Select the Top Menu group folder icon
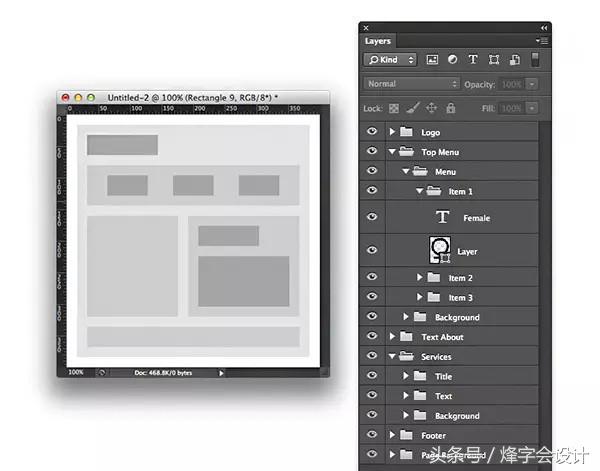Screen dimensions: 600x471 click(406, 152)
